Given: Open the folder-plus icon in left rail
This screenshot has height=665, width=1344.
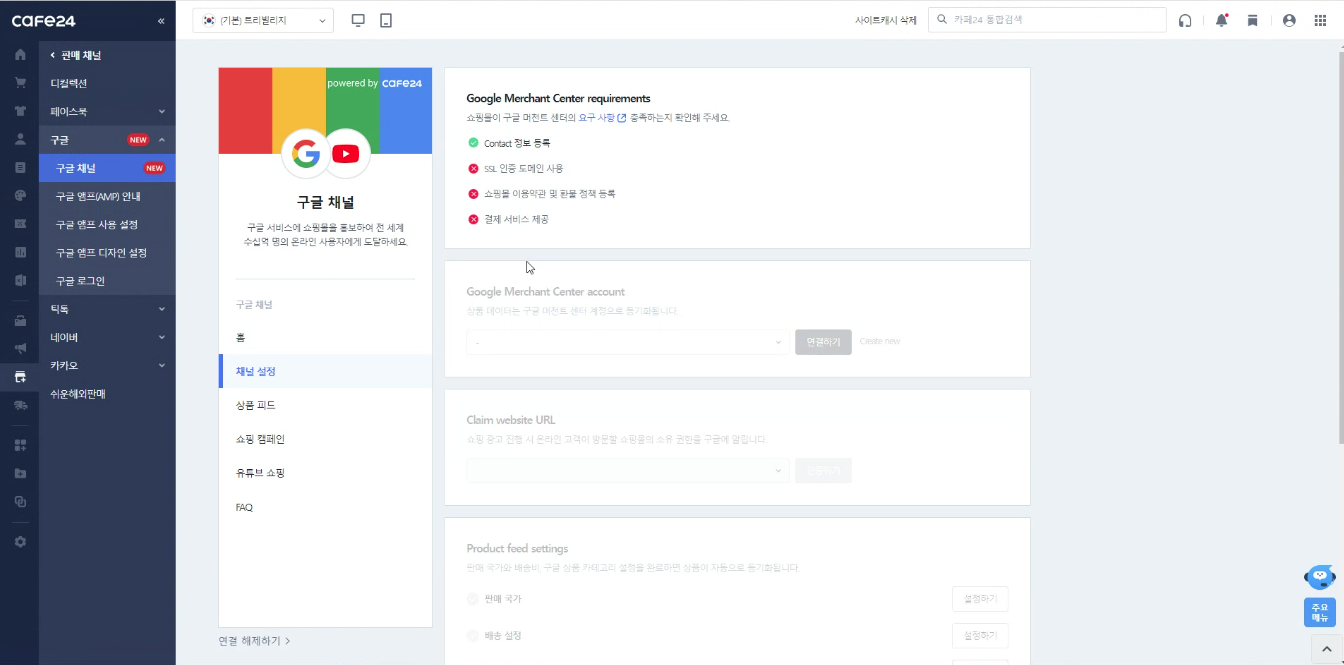Looking at the screenshot, I should coord(20,473).
